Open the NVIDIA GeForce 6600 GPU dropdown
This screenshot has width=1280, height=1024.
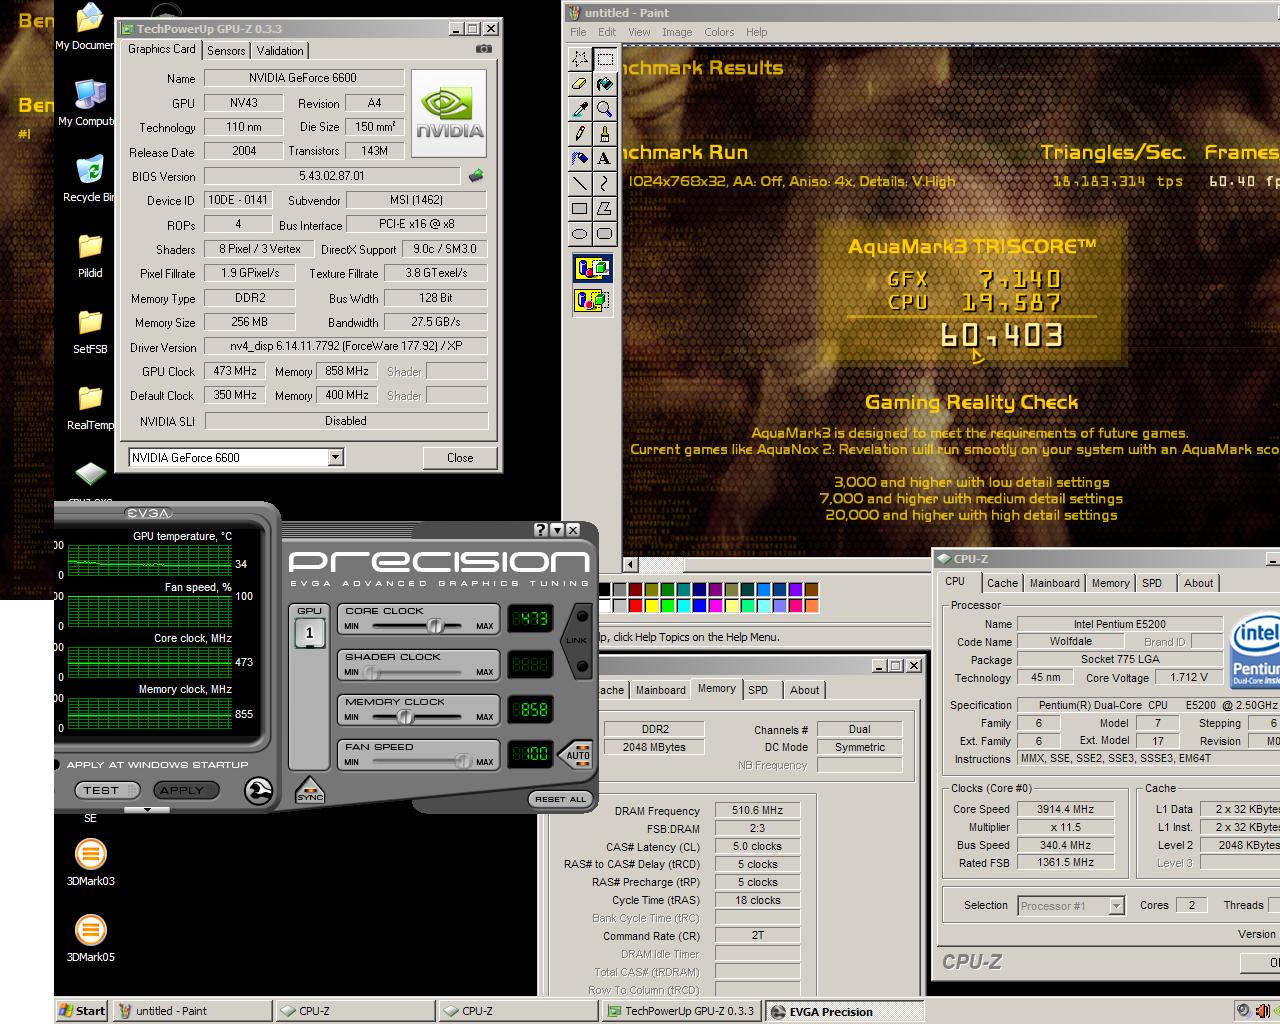click(x=336, y=458)
